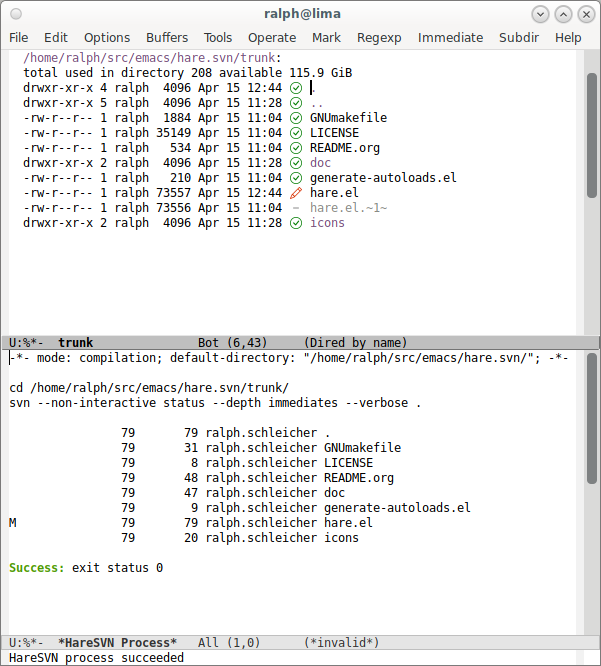Open the doc directory in dired

coord(320,163)
